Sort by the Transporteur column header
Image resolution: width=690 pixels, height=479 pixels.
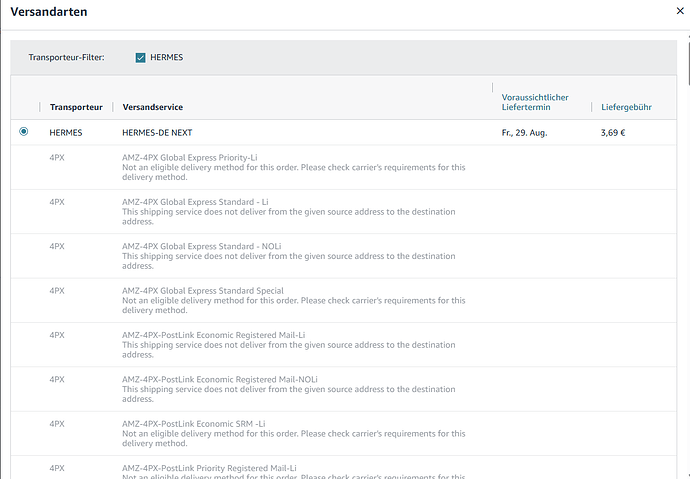point(76,107)
